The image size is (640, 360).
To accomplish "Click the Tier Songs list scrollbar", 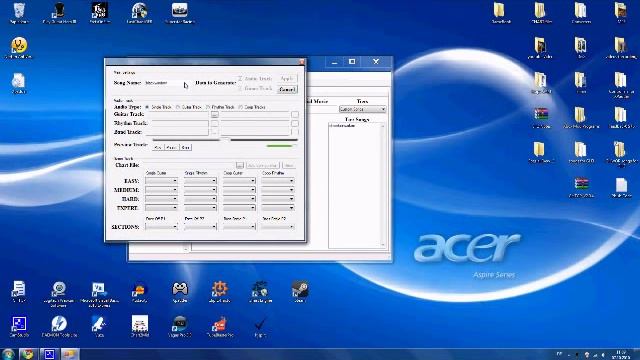I will [x=383, y=185].
